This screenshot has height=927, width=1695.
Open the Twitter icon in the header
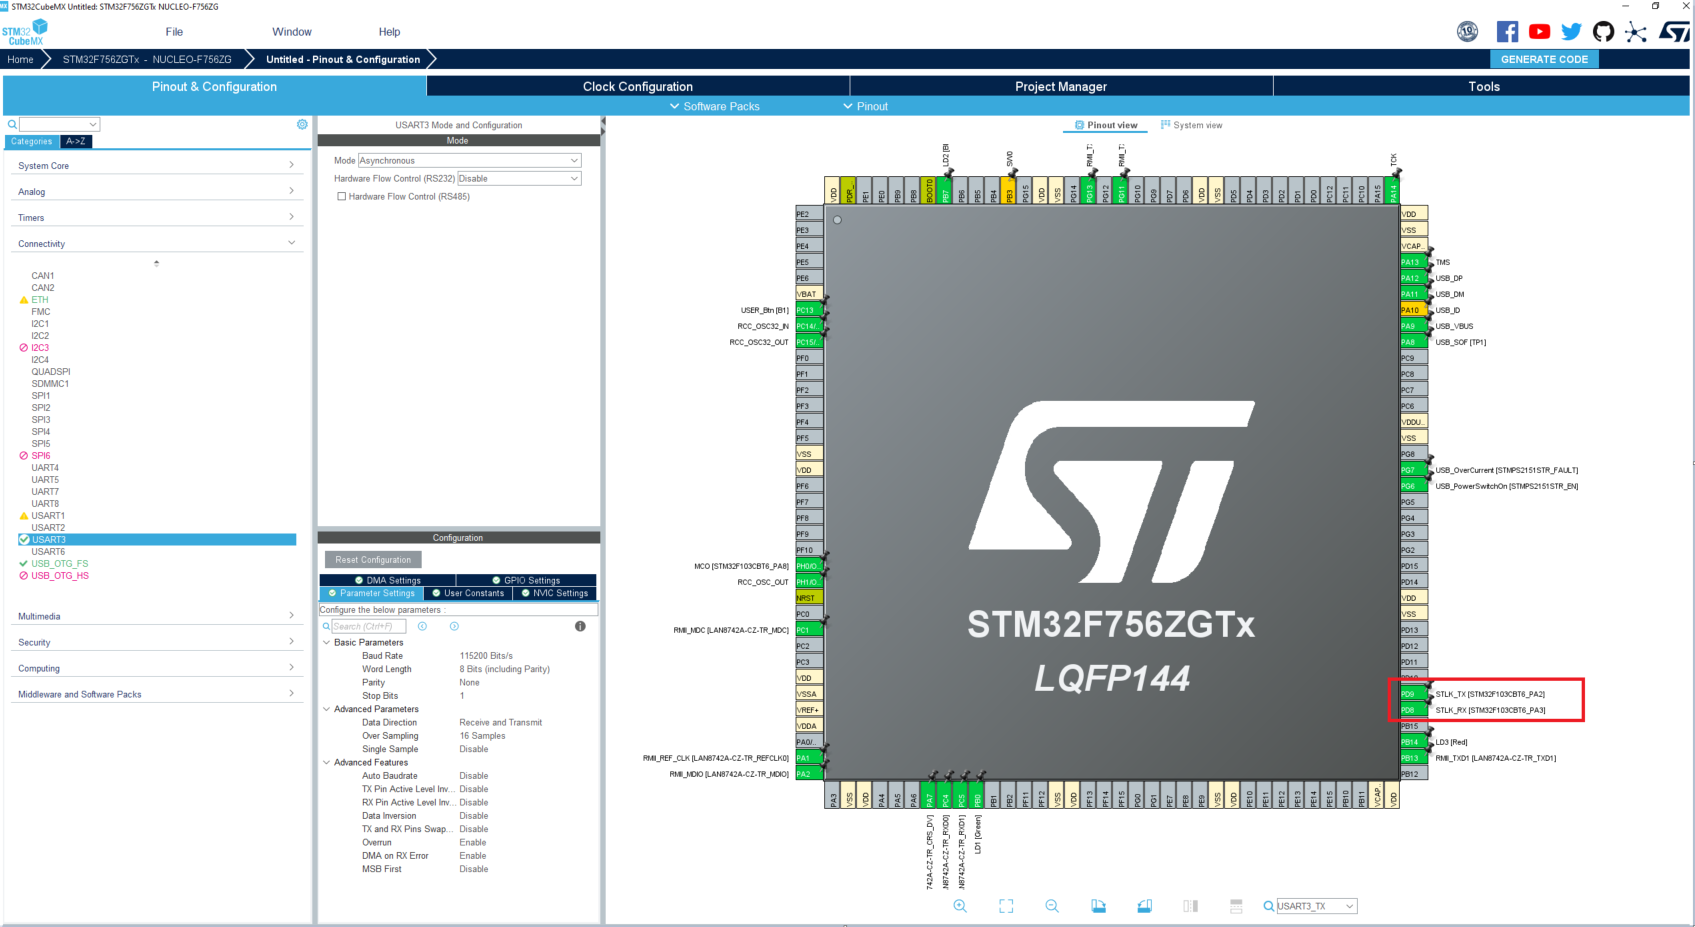pos(1571,31)
